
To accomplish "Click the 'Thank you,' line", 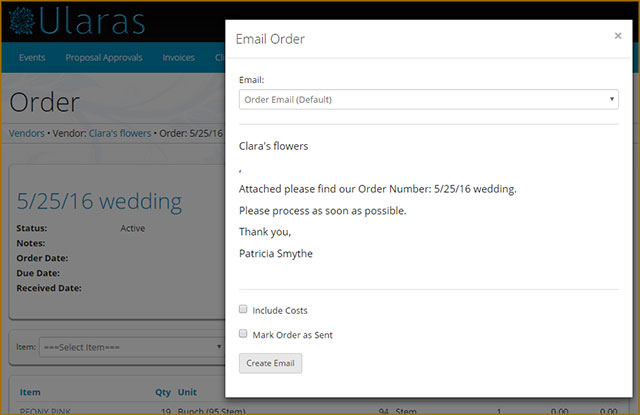I will [x=265, y=232].
